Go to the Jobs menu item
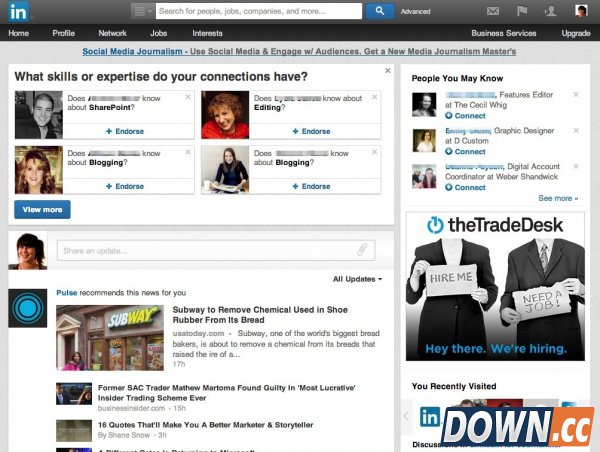600x452 pixels. click(x=158, y=33)
